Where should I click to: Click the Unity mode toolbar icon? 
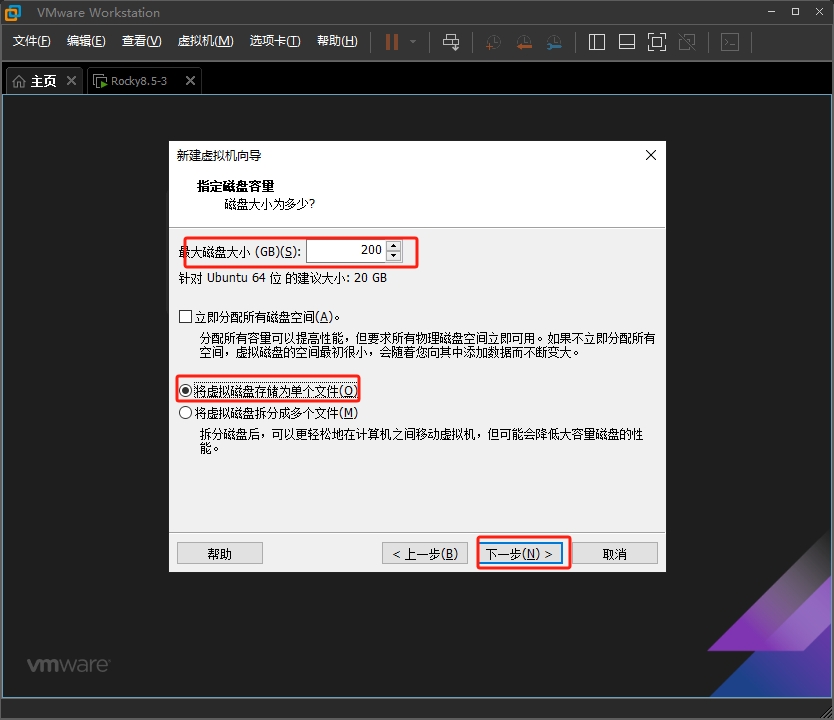point(687,42)
